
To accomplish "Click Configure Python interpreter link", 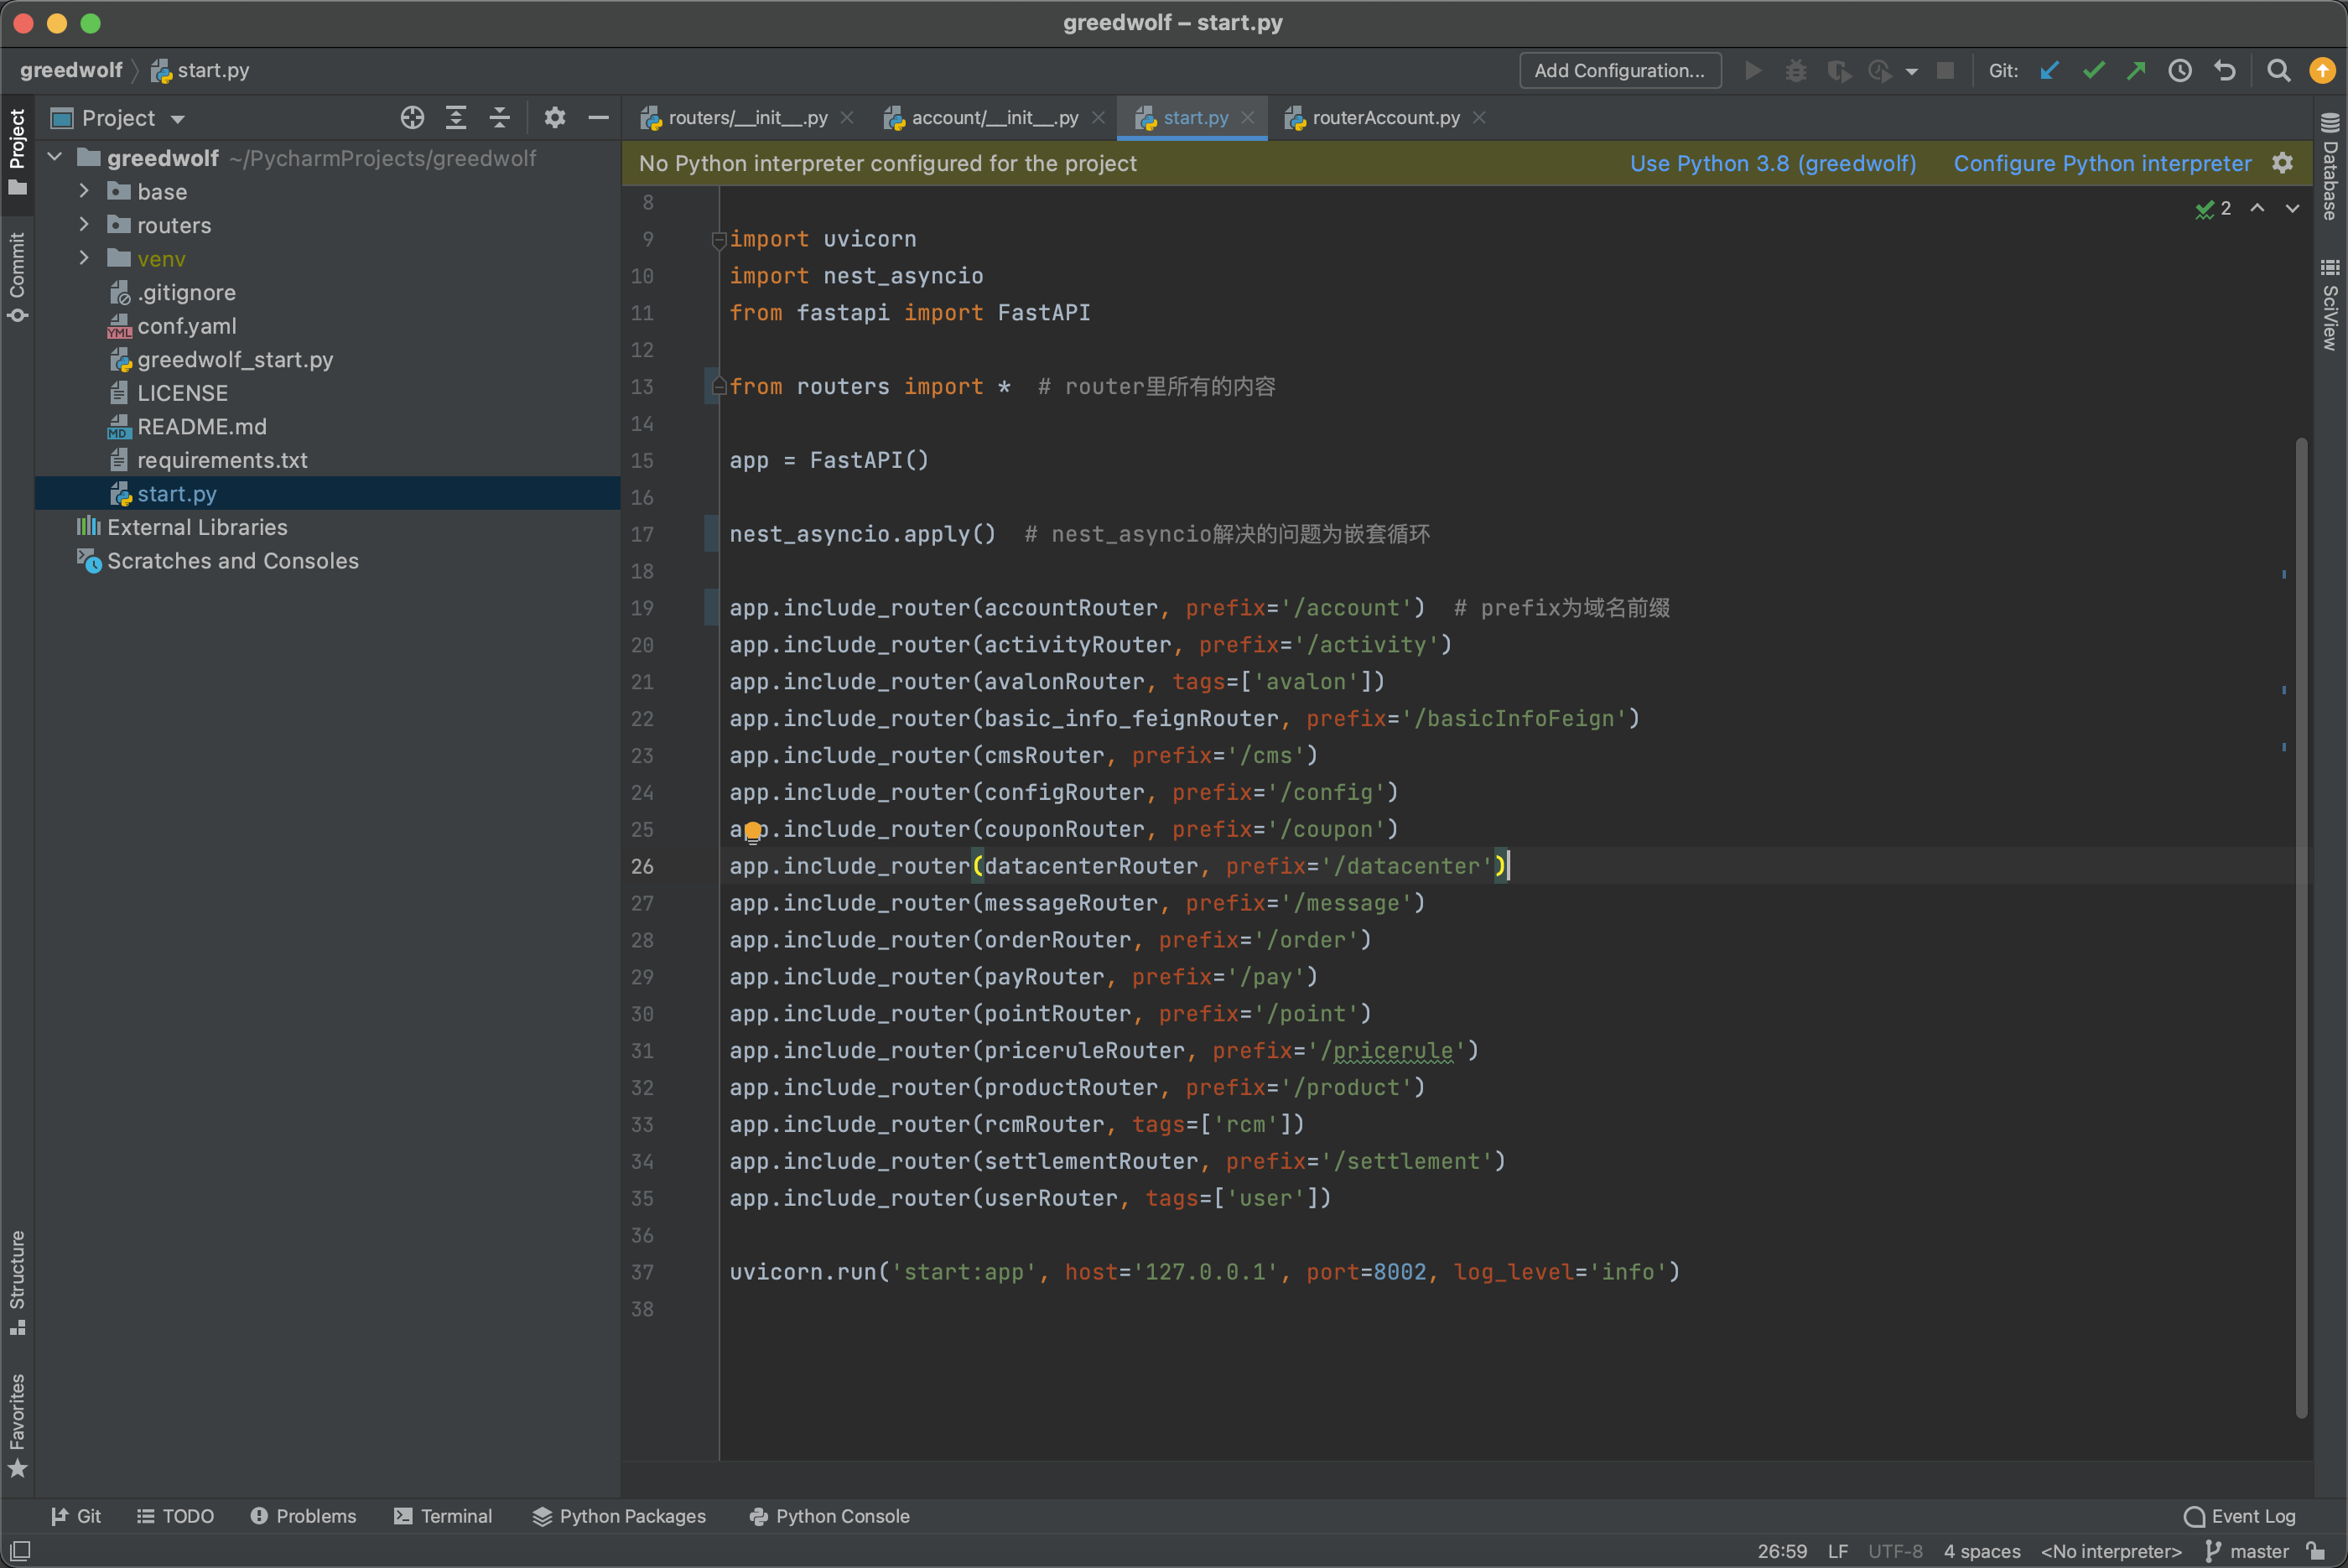I will (2101, 163).
